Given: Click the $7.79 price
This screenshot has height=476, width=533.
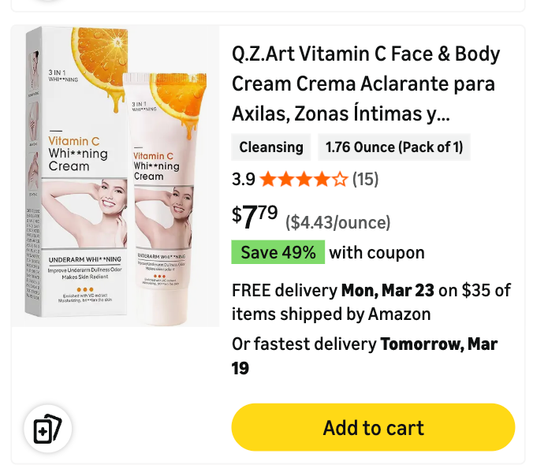Looking at the screenshot, I should click(255, 217).
